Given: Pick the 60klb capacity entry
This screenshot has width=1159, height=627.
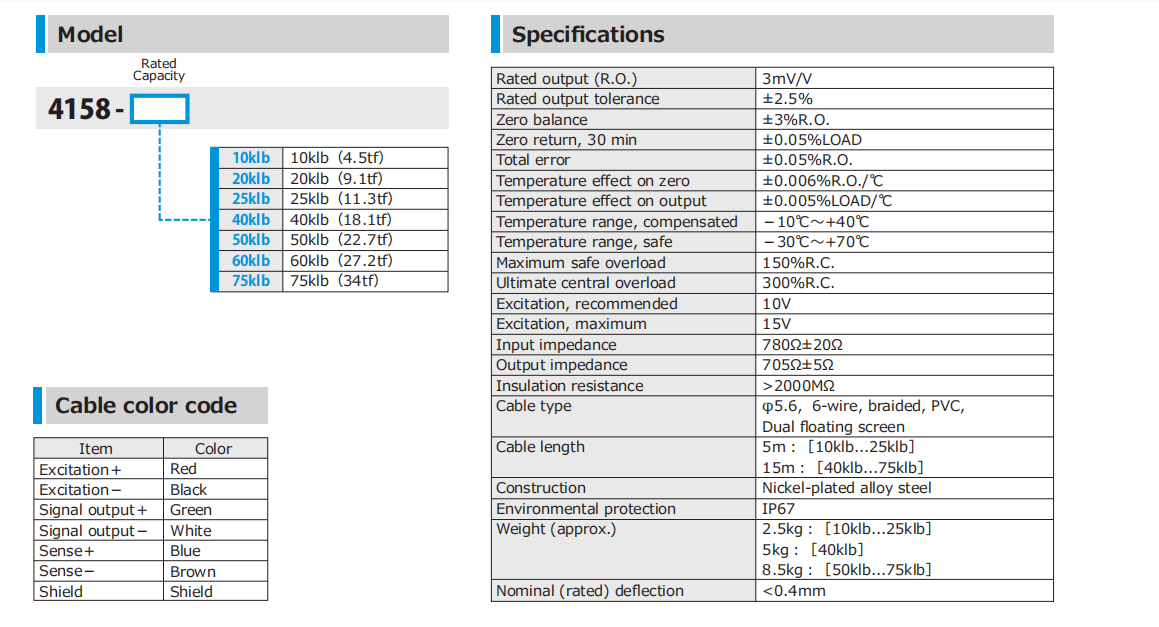Looking at the screenshot, I should tap(330, 260).
